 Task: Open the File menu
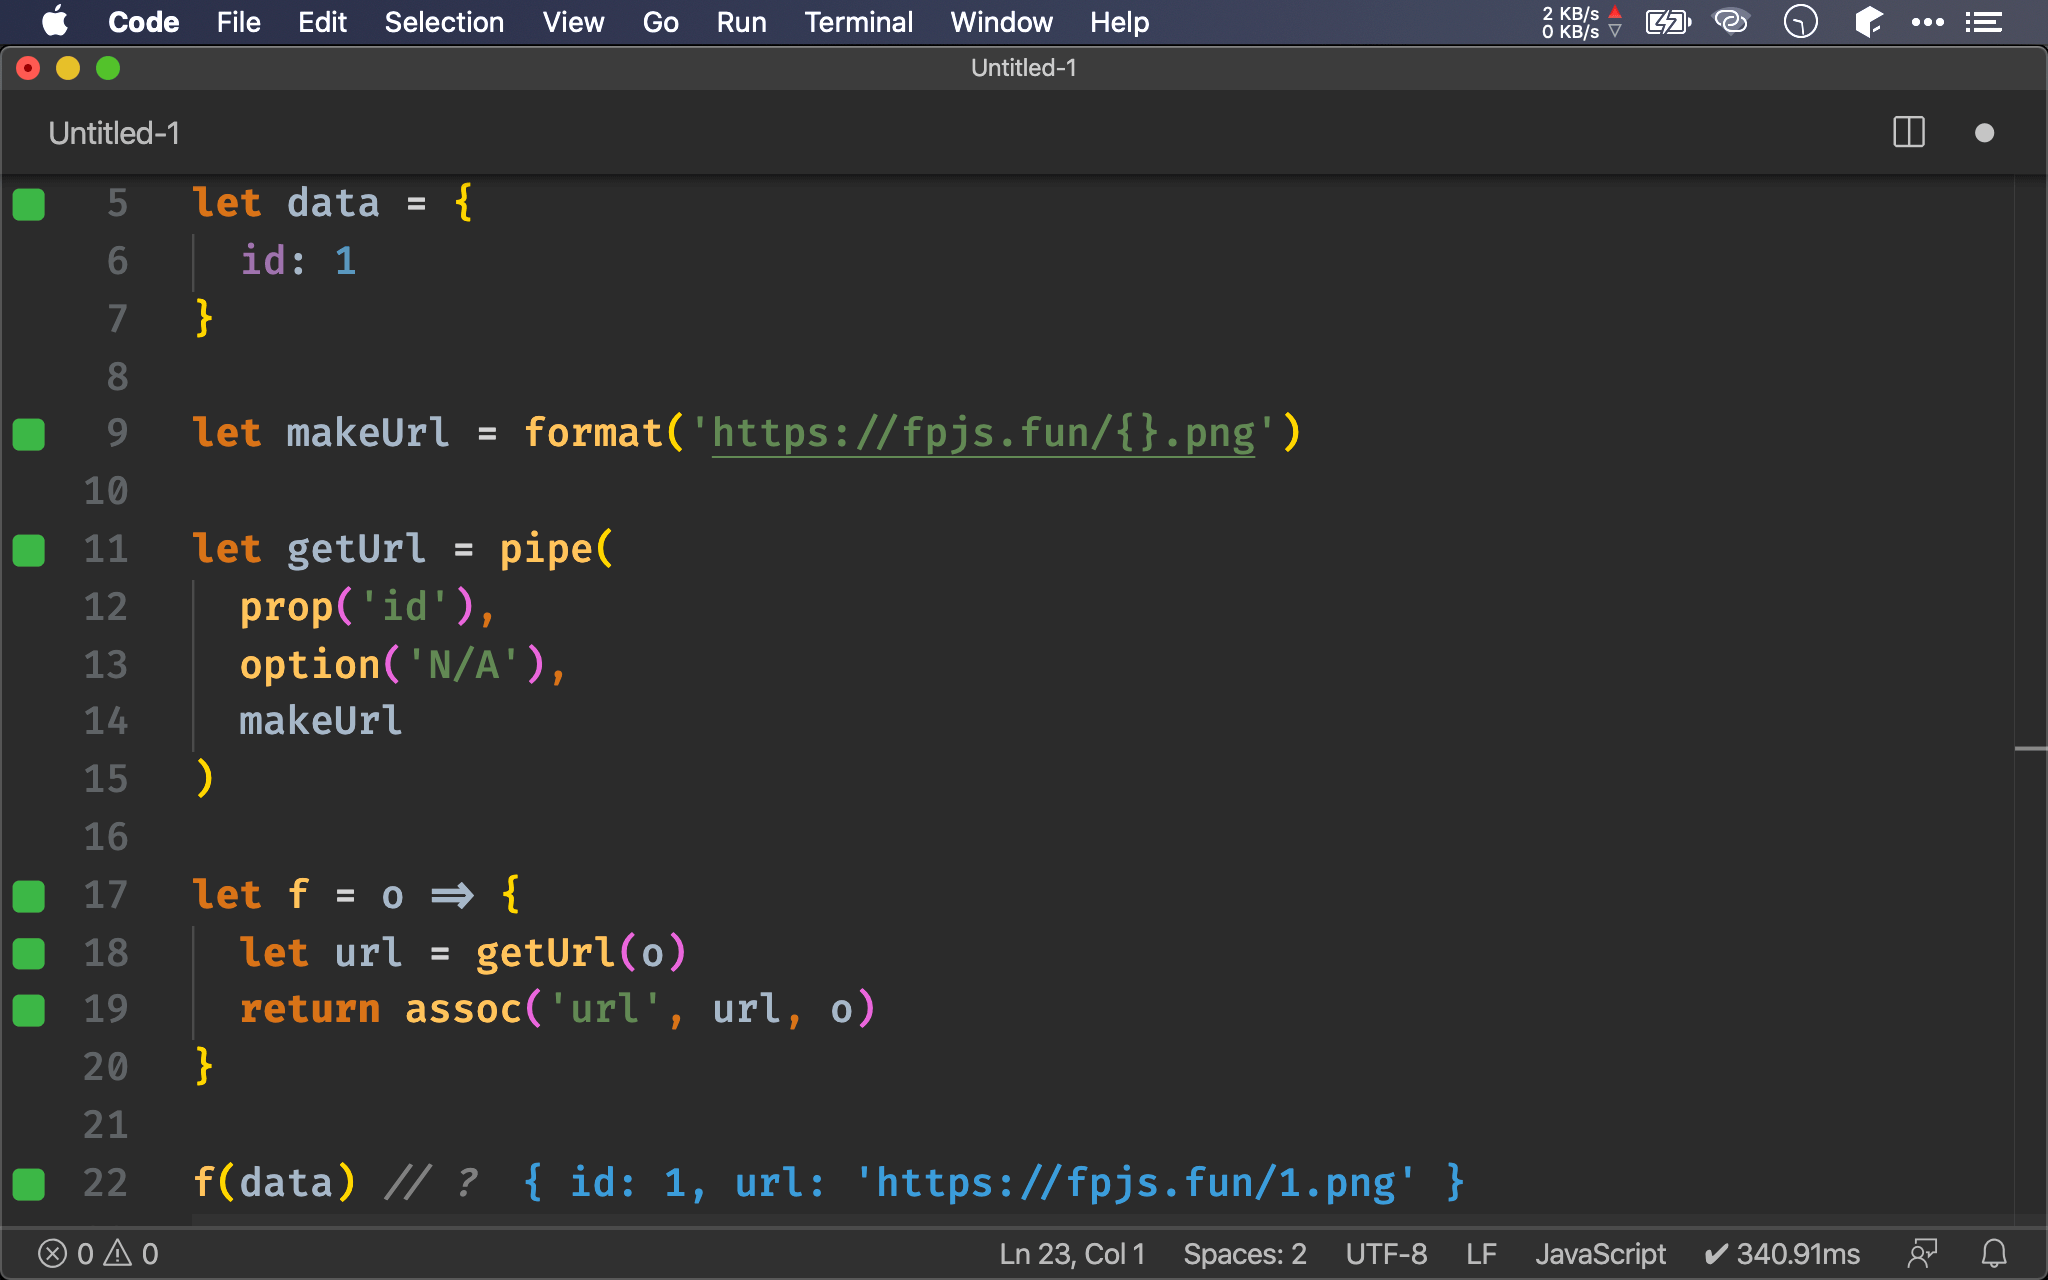pos(238,22)
